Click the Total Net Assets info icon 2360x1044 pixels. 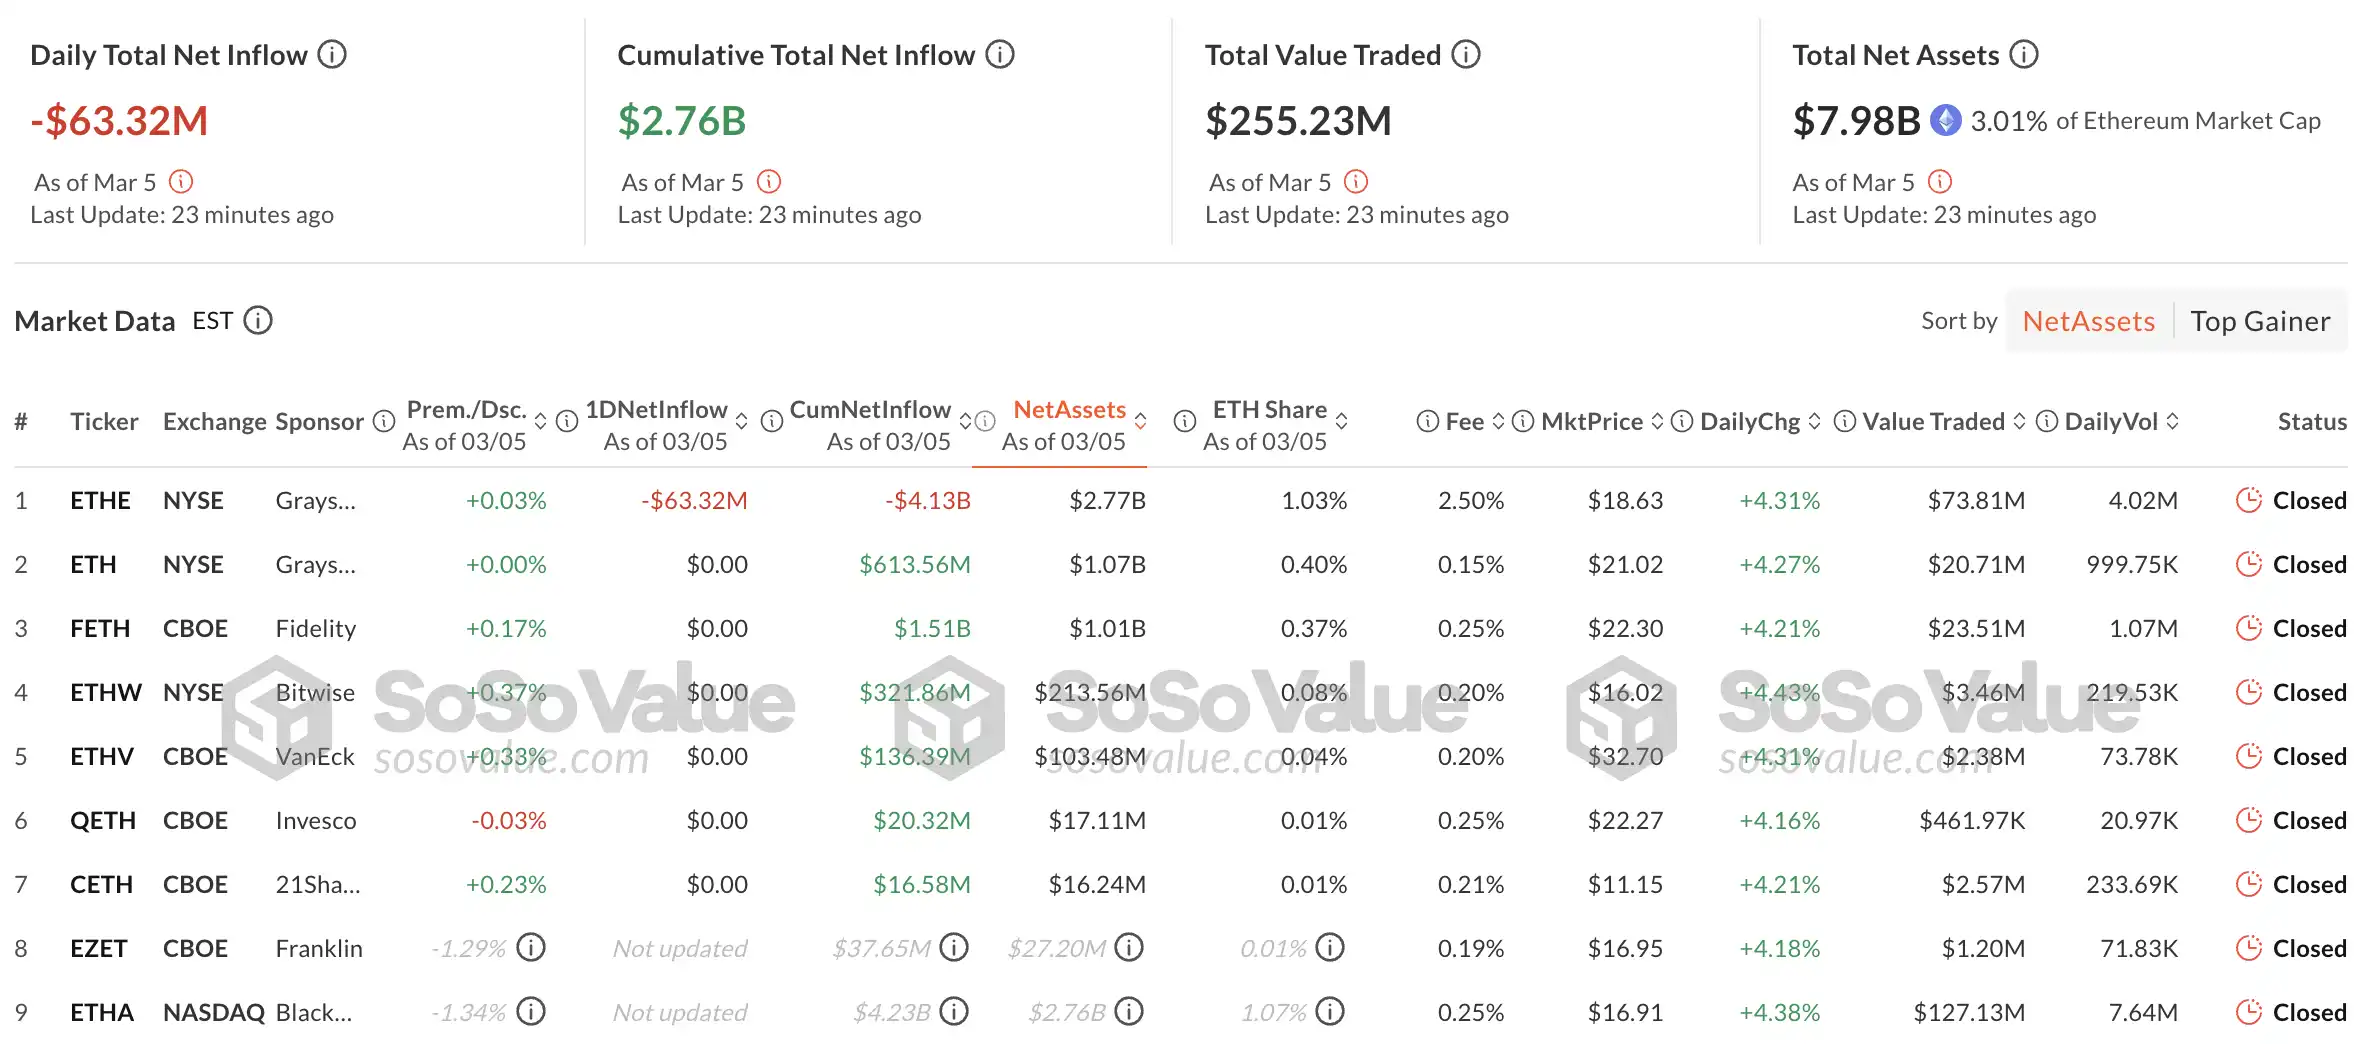pyautogui.click(x=2024, y=55)
